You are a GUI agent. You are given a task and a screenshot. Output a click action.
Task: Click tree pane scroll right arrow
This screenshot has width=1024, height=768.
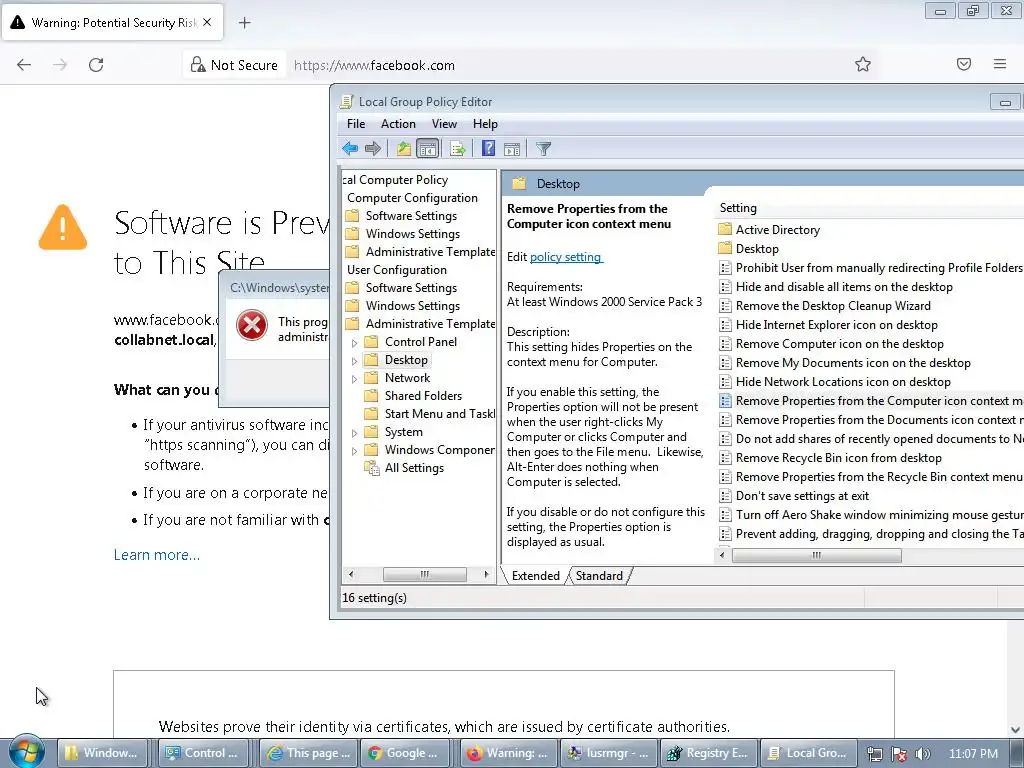pyautogui.click(x=487, y=575)
